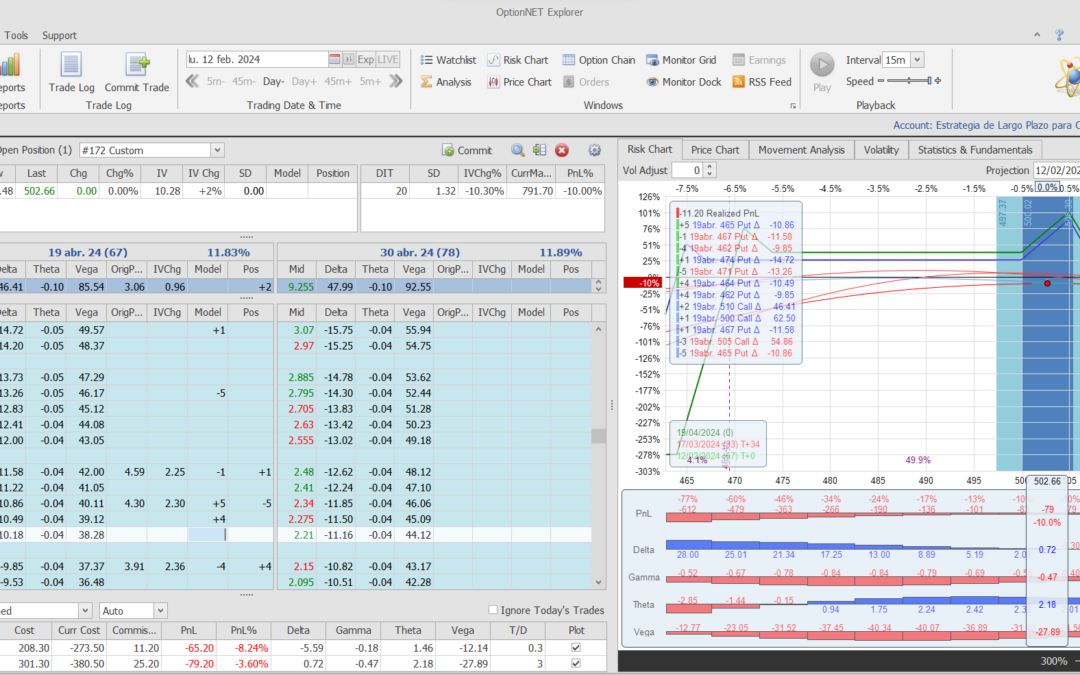Screen dimensions: 1080x675
Task: Open the Interval 15m dropdown
Action: pos(917,60)
